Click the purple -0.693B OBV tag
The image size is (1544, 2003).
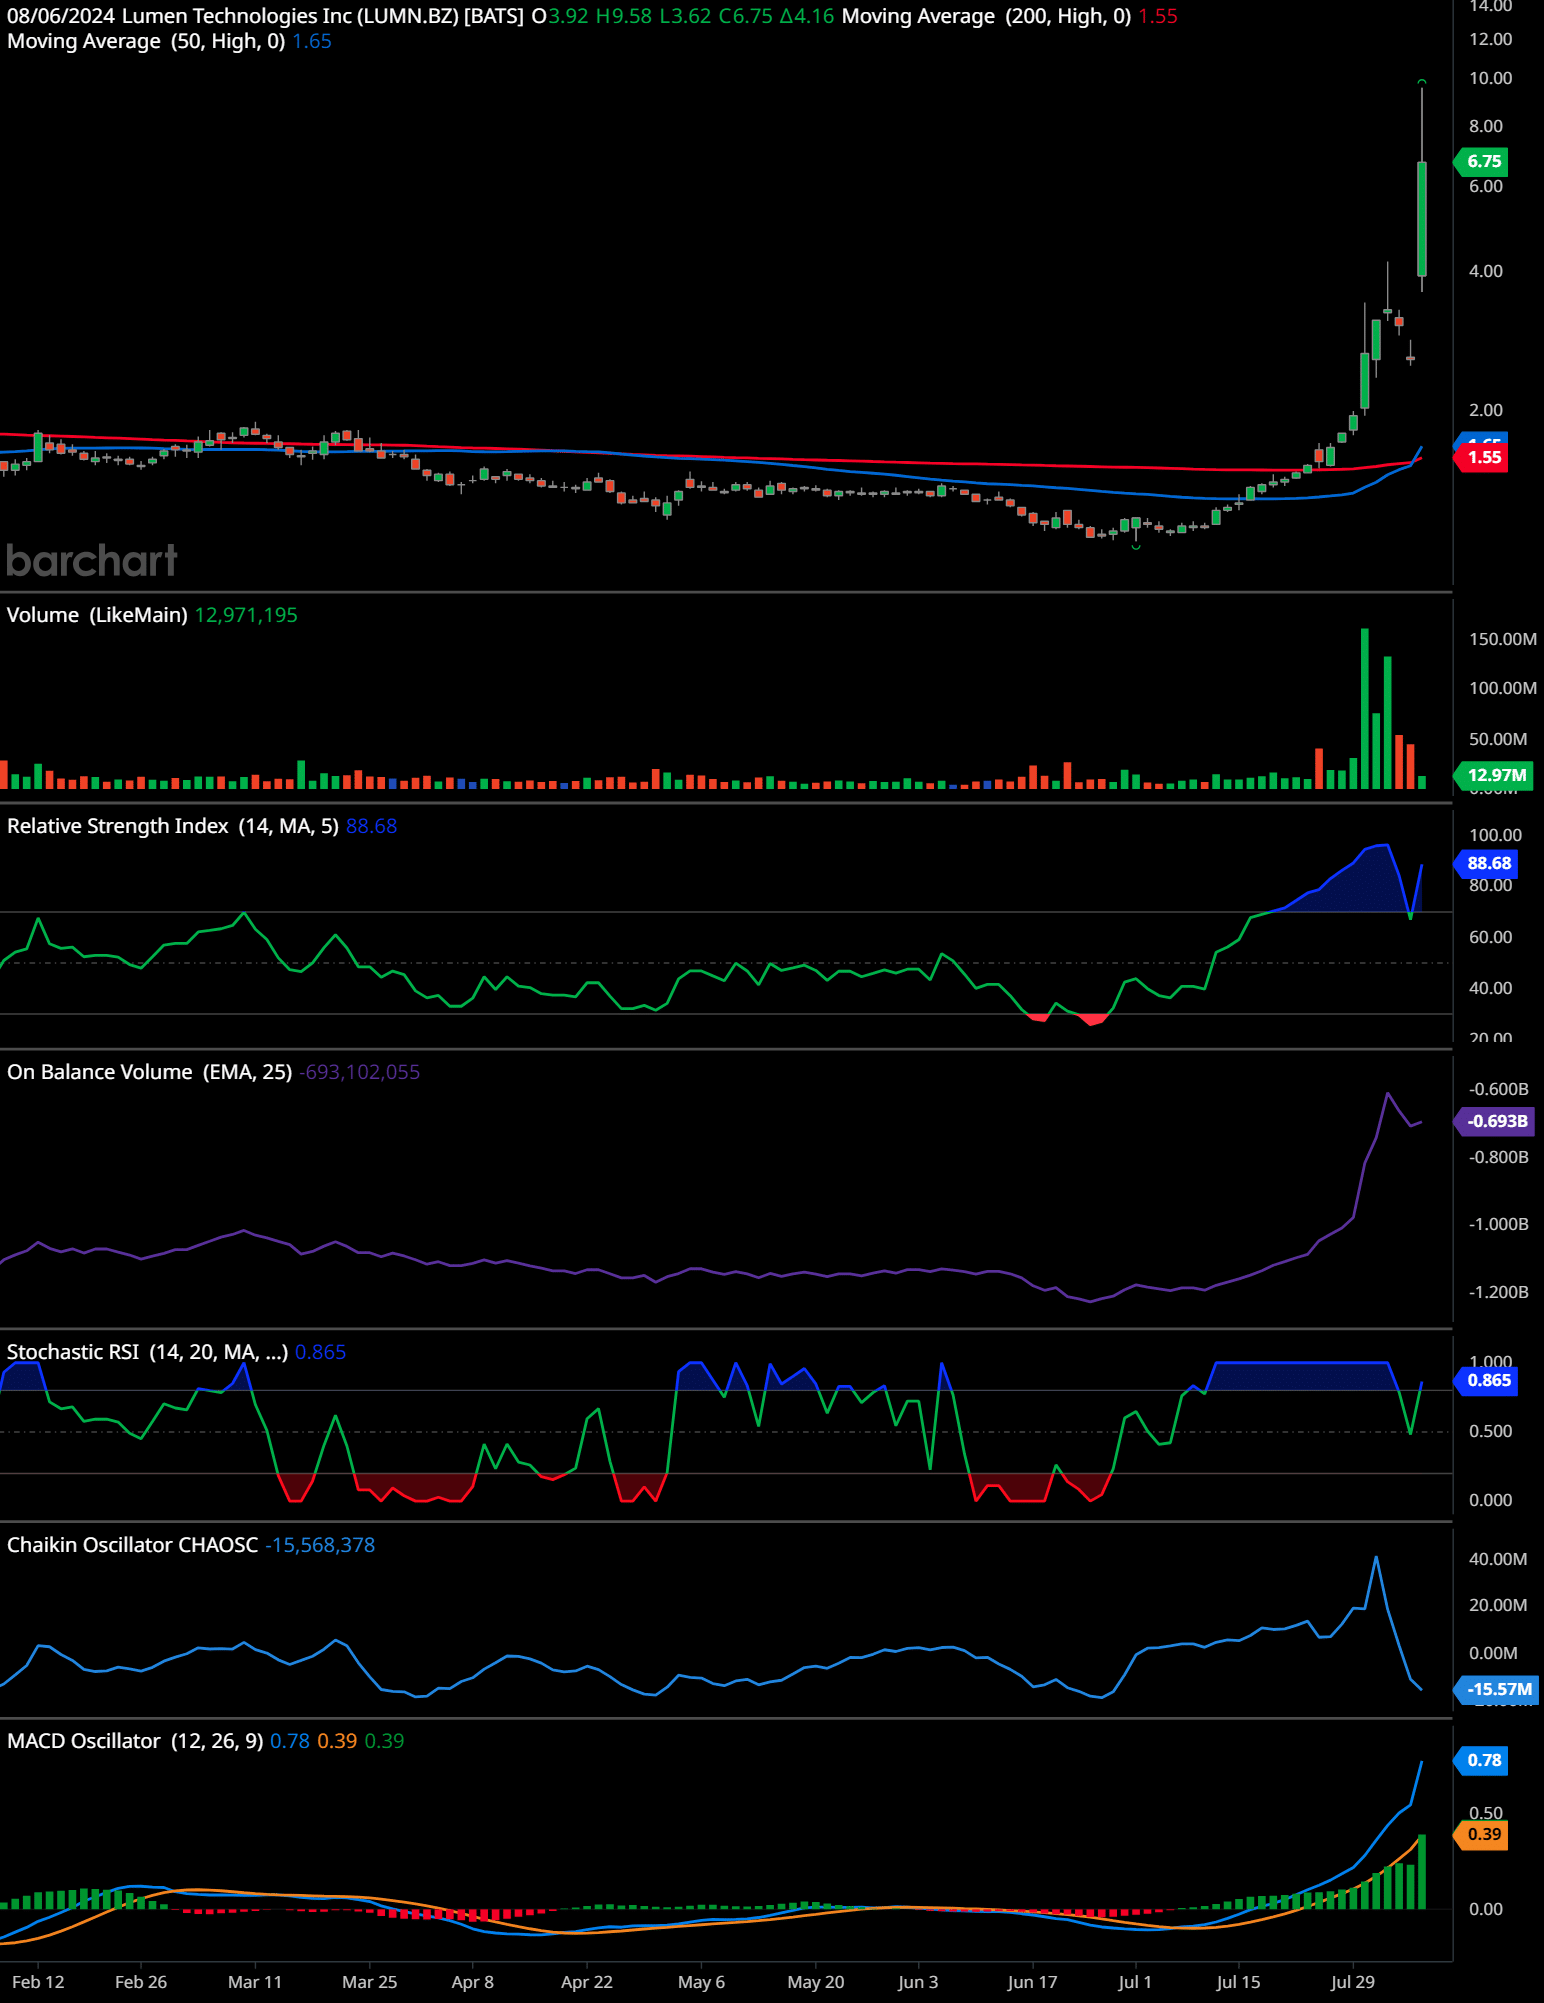click(x=1495, y=1121)
